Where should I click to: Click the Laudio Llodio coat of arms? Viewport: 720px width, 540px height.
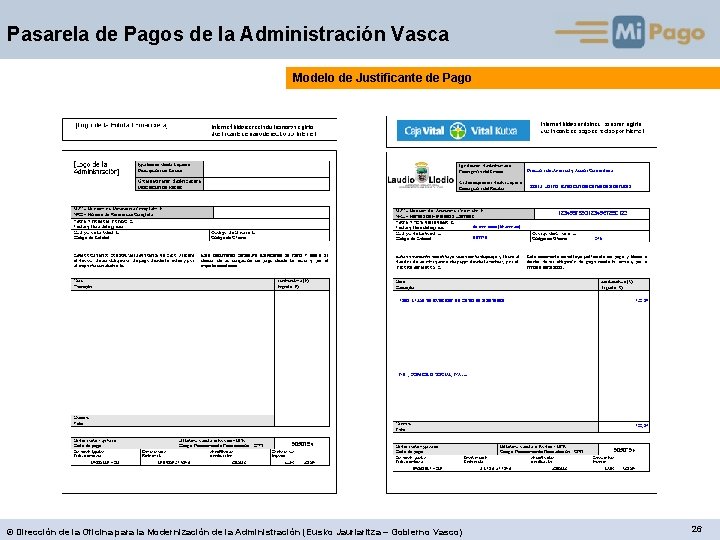pos(421,174)
